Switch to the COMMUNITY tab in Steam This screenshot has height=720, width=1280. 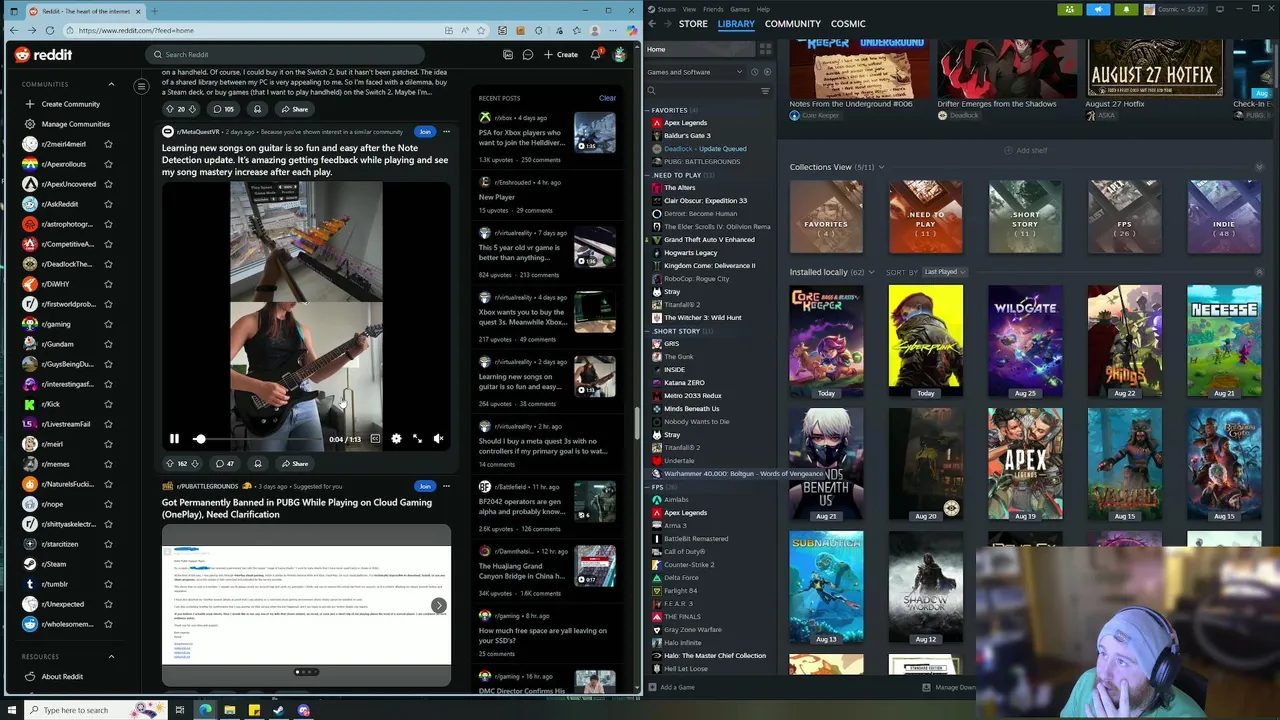click(x=792, y=24)
